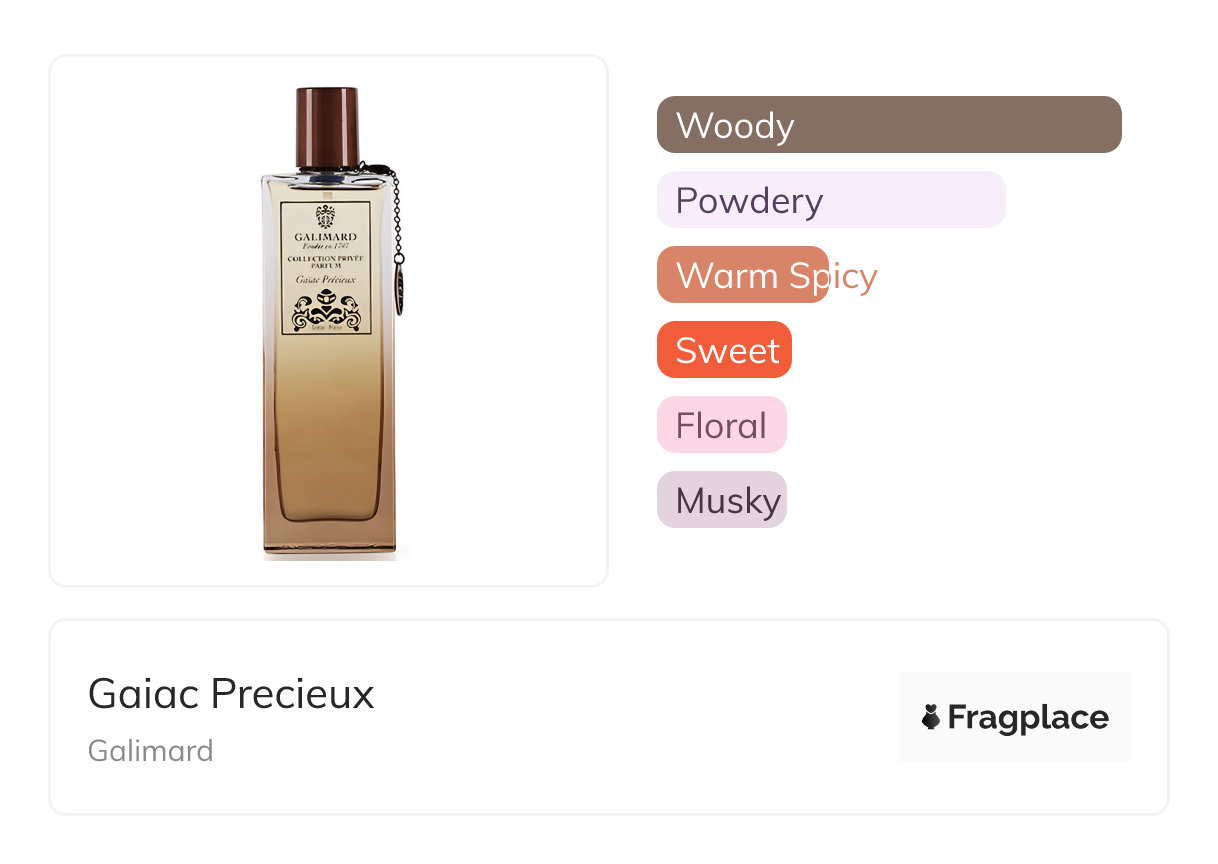This screenshot has width=1218, height=864.
Task: Click the Fragplace perfume bottle logo icon
Action: point(931,717)
